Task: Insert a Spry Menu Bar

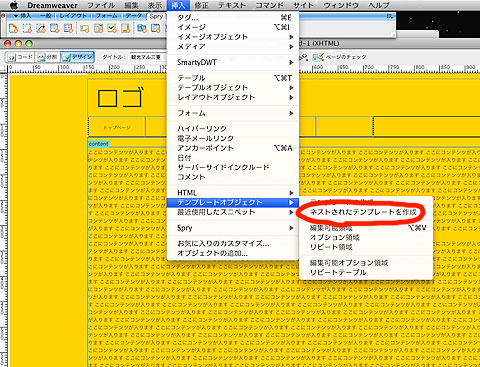Action: click(x=142, y=29)
